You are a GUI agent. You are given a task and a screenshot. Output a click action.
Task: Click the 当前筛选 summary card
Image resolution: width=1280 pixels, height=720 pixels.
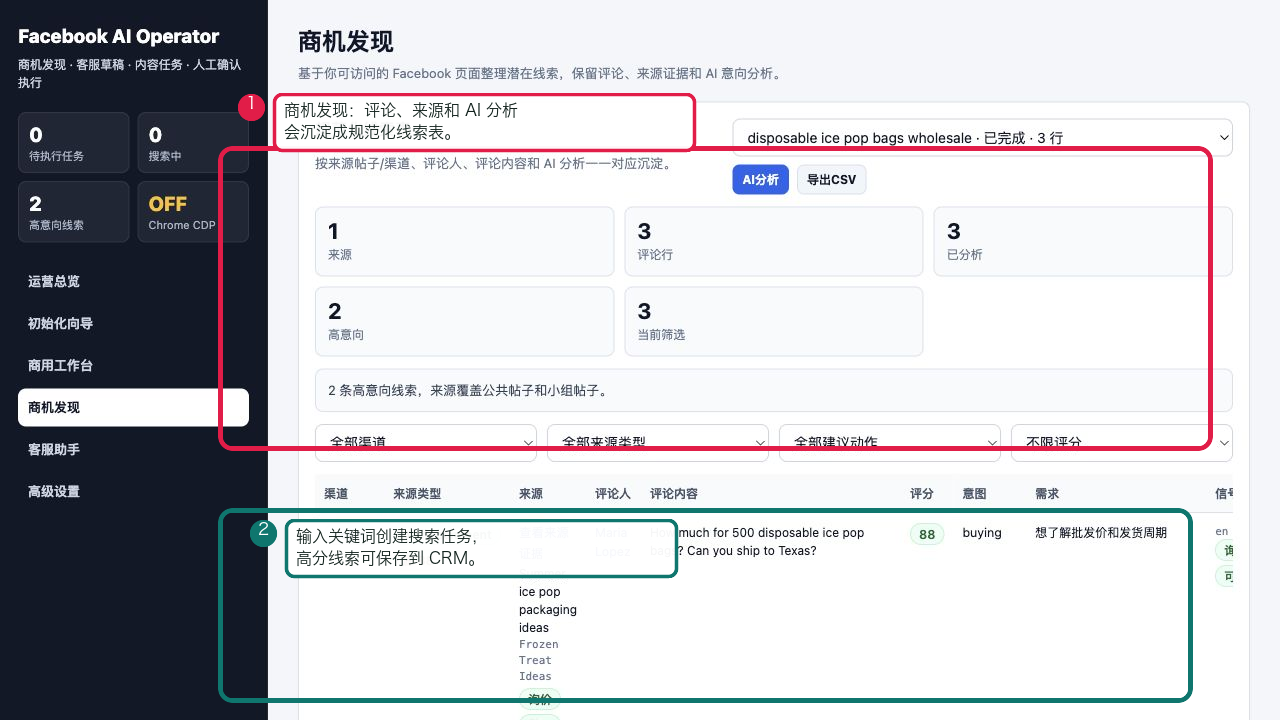click(774, 321)
